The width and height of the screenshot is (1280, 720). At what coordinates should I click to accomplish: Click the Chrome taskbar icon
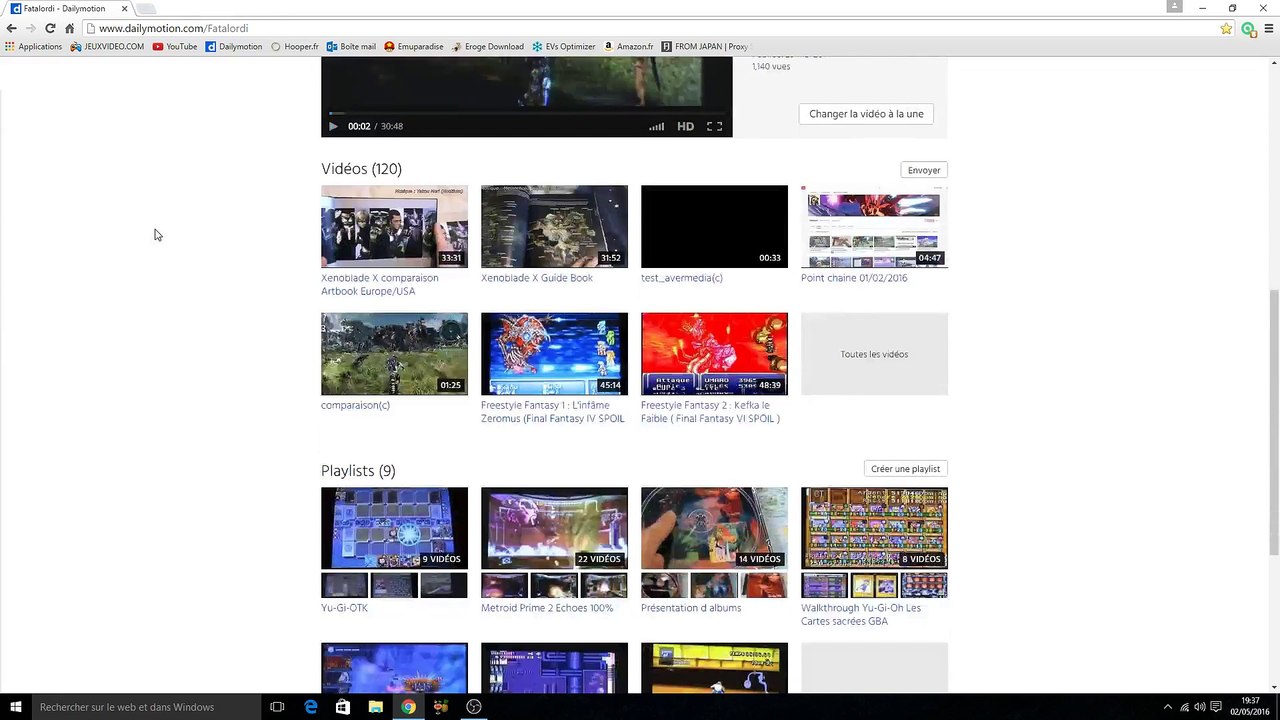tap(408, 707)
